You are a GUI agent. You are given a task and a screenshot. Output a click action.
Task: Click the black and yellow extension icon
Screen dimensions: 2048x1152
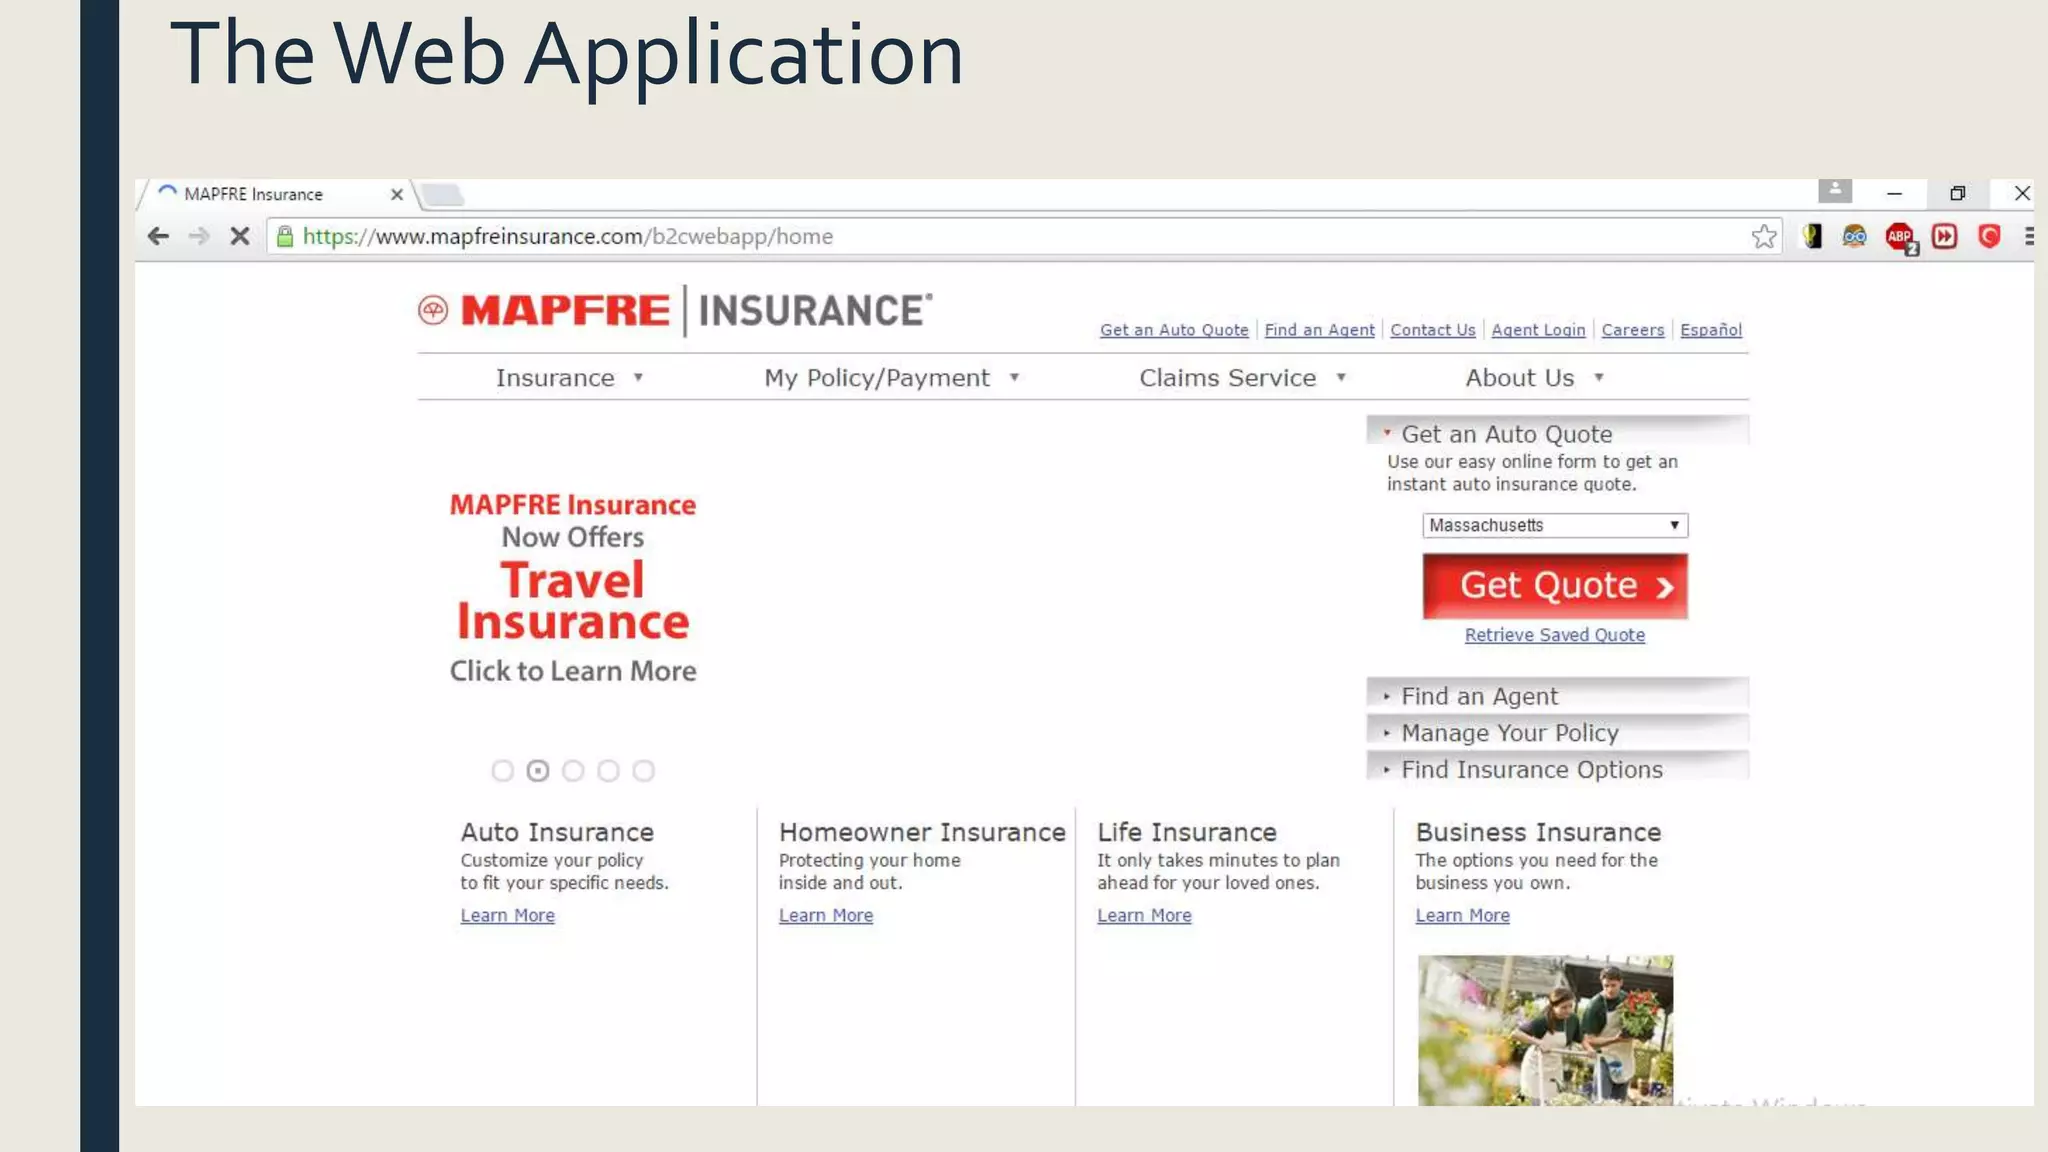1812,236
